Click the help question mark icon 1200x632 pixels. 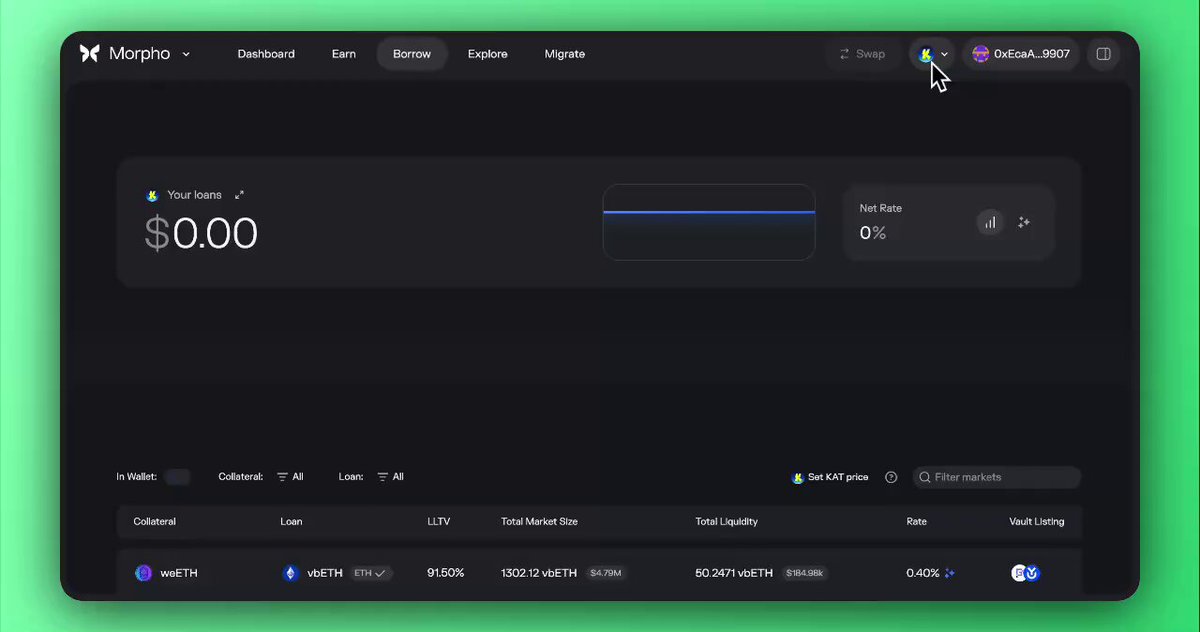click(891, 477)
